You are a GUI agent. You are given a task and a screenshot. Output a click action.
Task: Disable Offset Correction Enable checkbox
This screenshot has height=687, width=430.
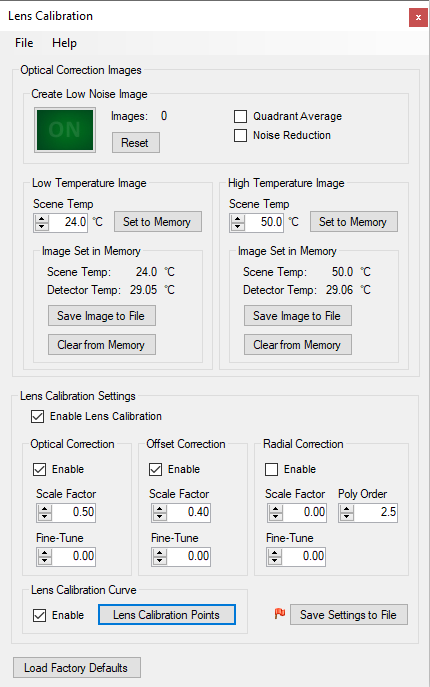click(156, 469)
